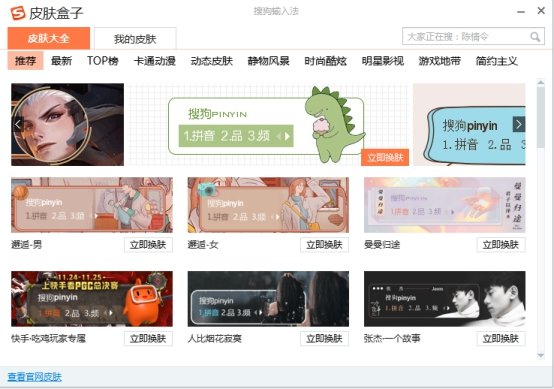Open the 明星影视 category

(383, 61)
